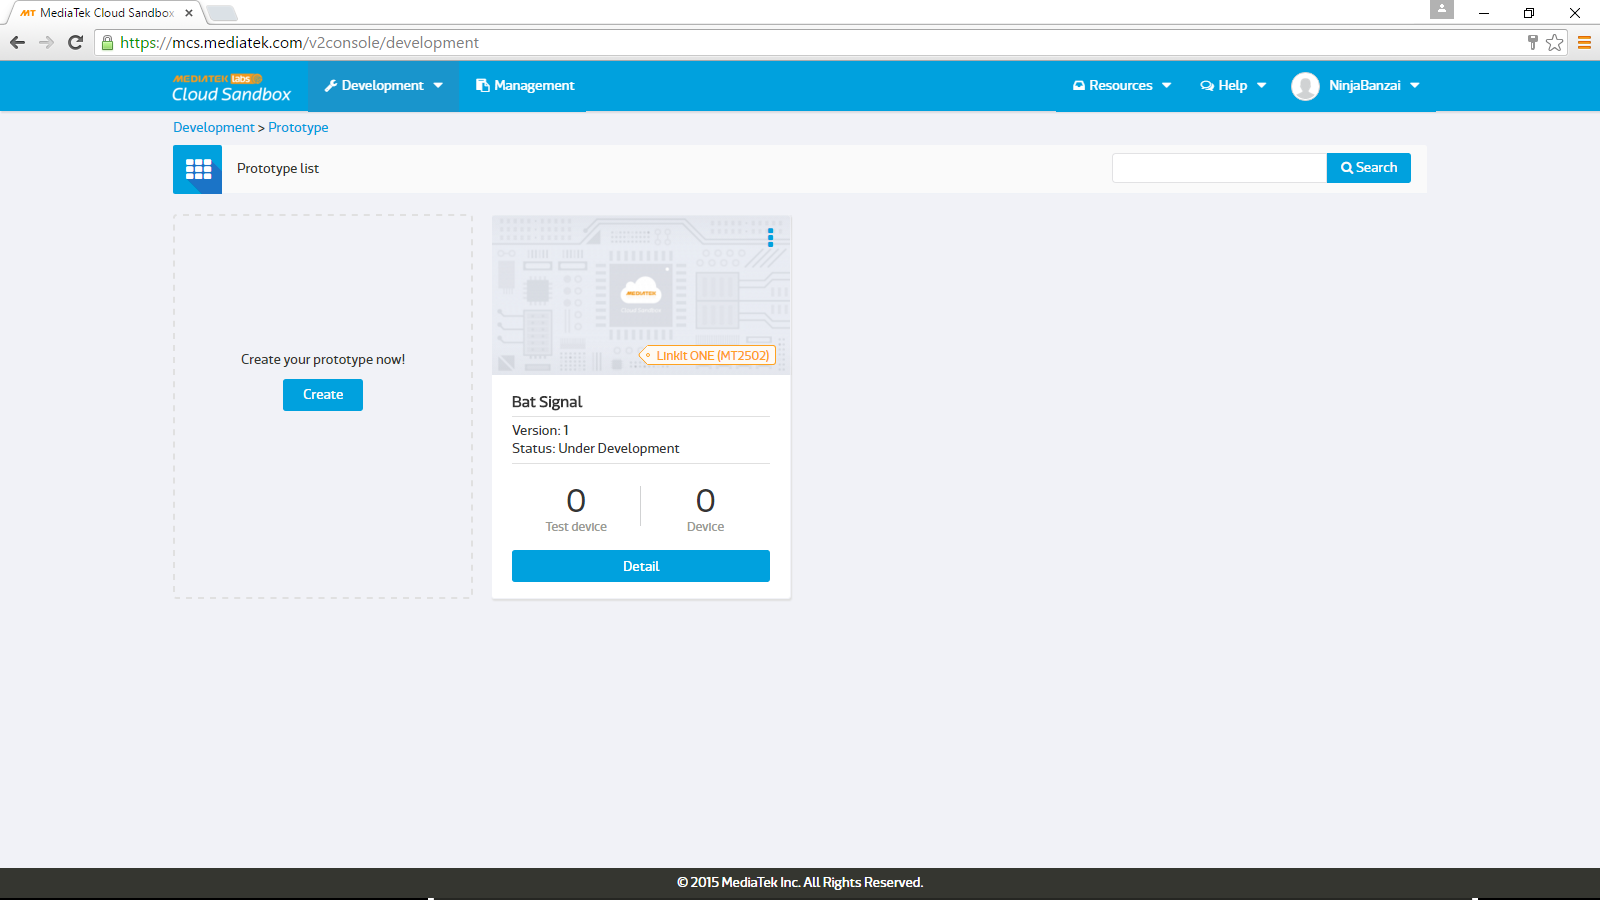Click the Bat Signal prototype title
This screenshot has width=1600, height=900.
(x=547, y=402)
